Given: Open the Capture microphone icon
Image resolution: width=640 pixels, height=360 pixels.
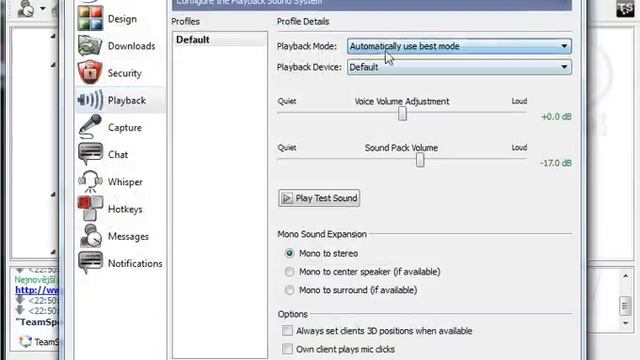Looking at the screenshot, I should tap(90, 127).
